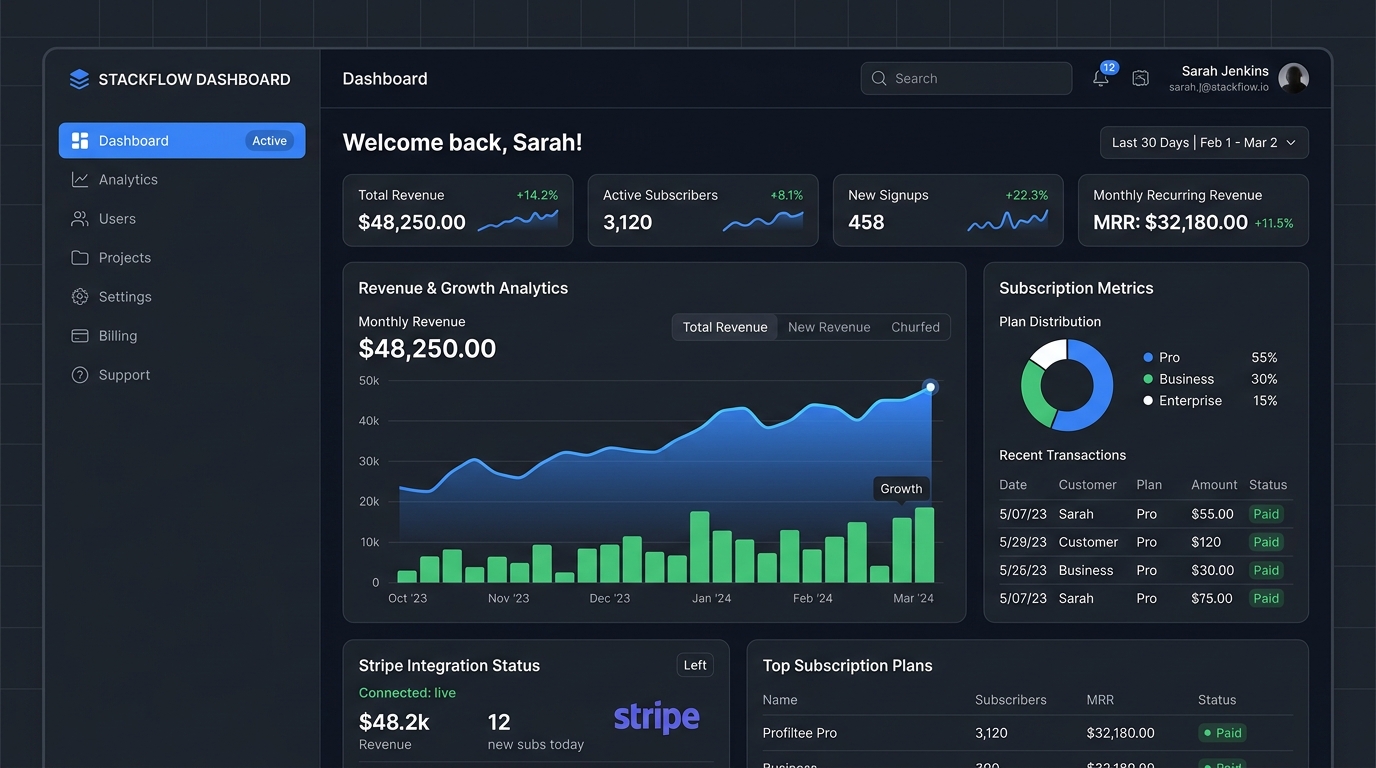Click the Users people icon

point(80,219)
